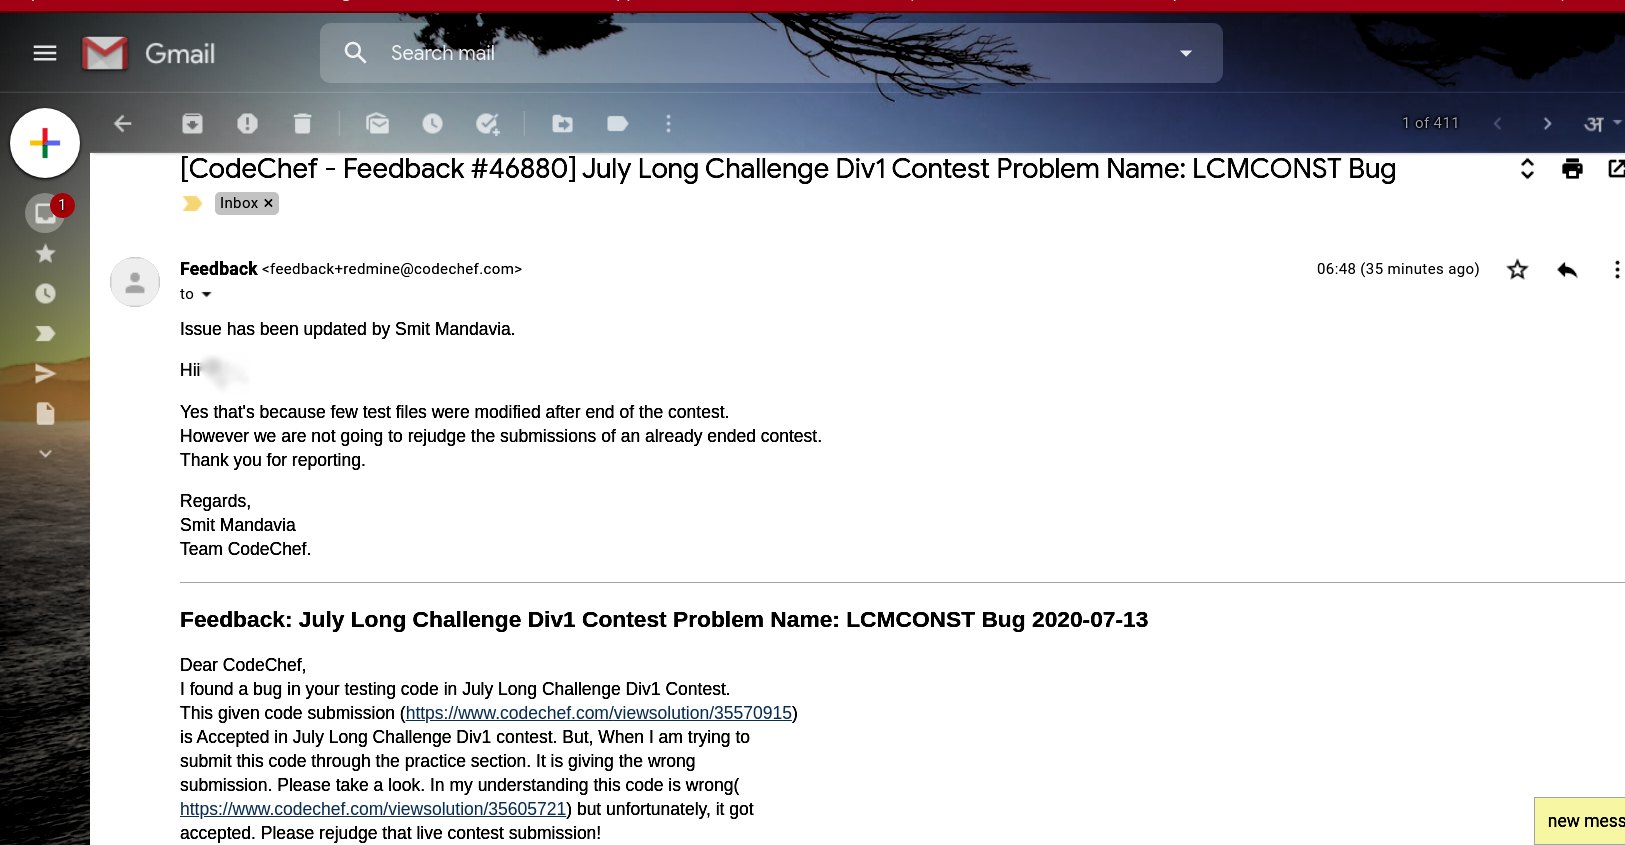1625x845 pixels.
Task: Delete this email with trash icon
Action: 302,123
